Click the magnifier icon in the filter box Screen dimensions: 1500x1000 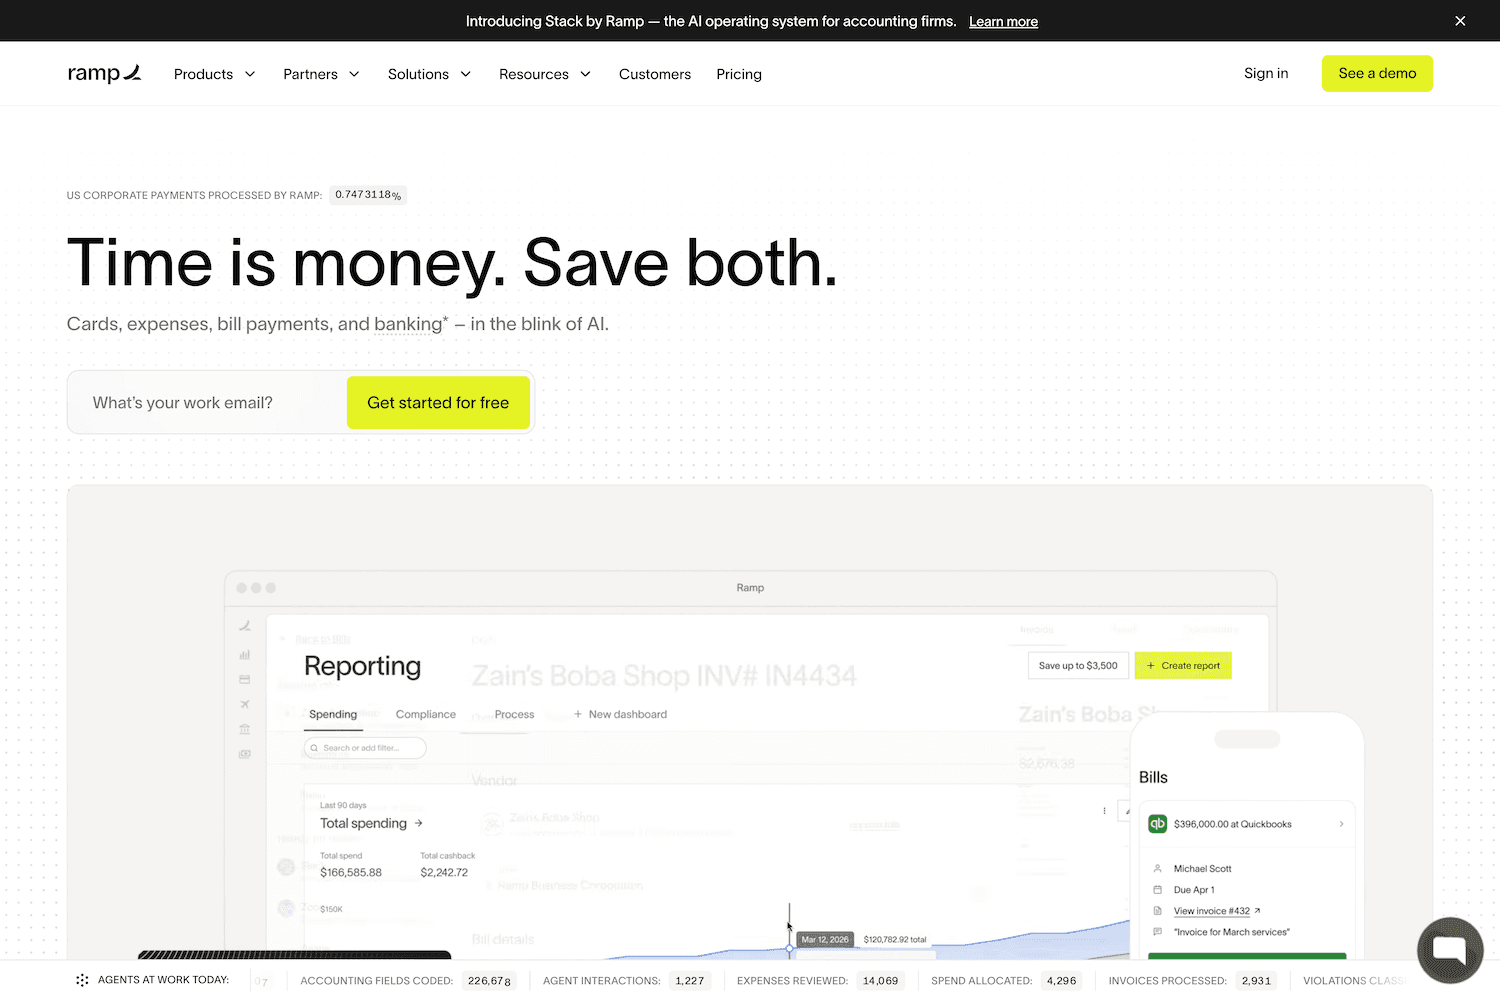[315, 748]
